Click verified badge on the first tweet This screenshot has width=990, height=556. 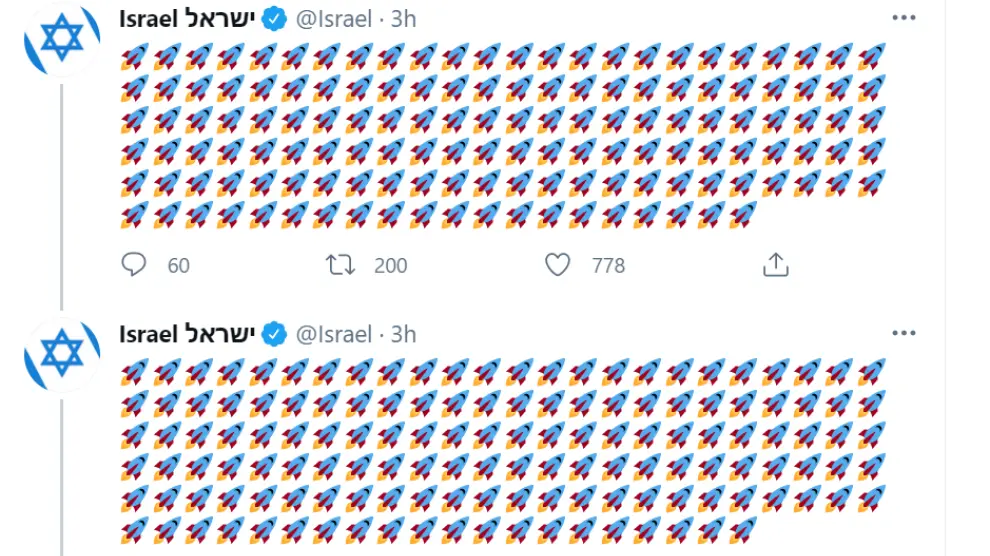coord(276,19)
